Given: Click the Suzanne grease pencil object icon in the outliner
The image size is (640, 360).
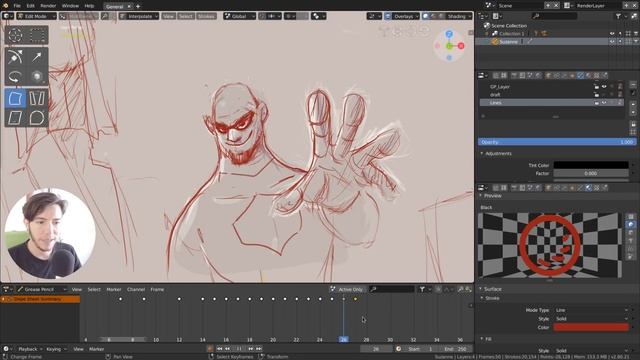Looking at the screenshot, I should click(495, 42).
